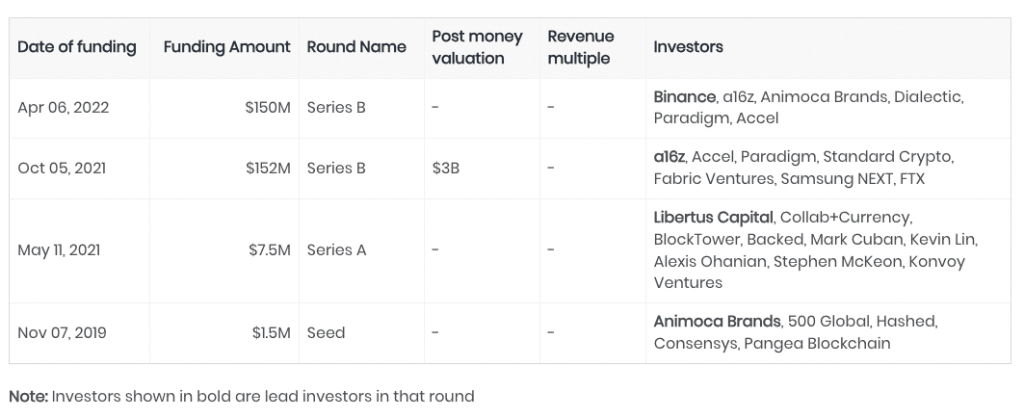Click the $3B post money valuation

[446, 168]
